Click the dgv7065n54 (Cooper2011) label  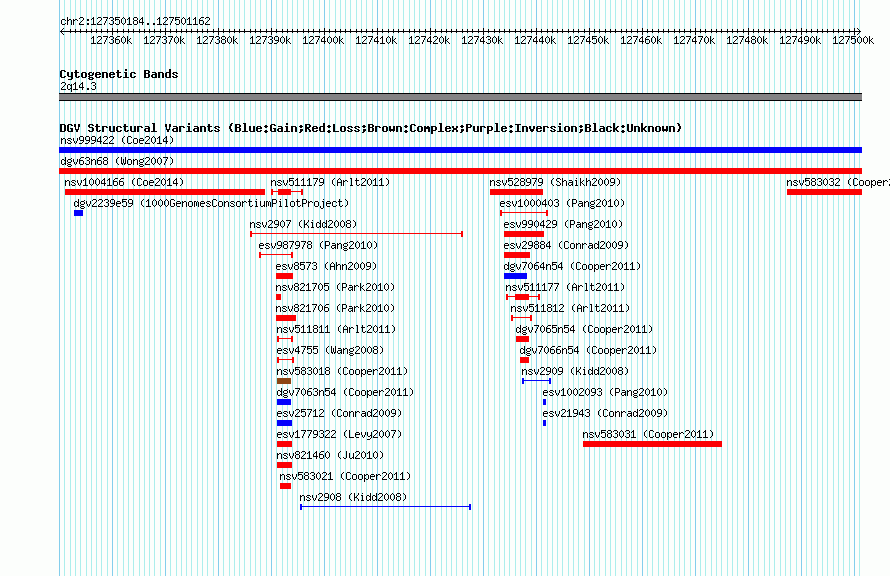click(584, 329)
